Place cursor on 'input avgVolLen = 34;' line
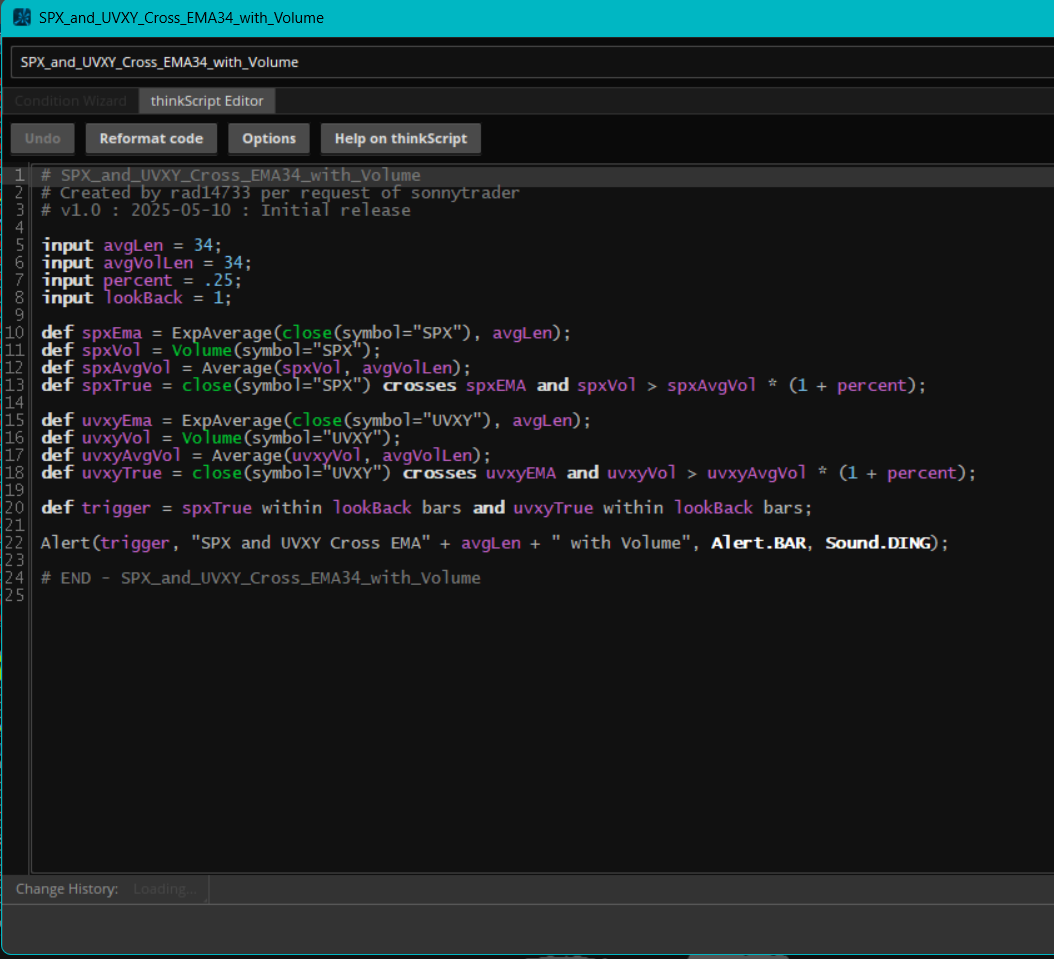Image resolution: width=1054 pixels, height=959 pixels. pyautogui.click(x=147, y=263)
